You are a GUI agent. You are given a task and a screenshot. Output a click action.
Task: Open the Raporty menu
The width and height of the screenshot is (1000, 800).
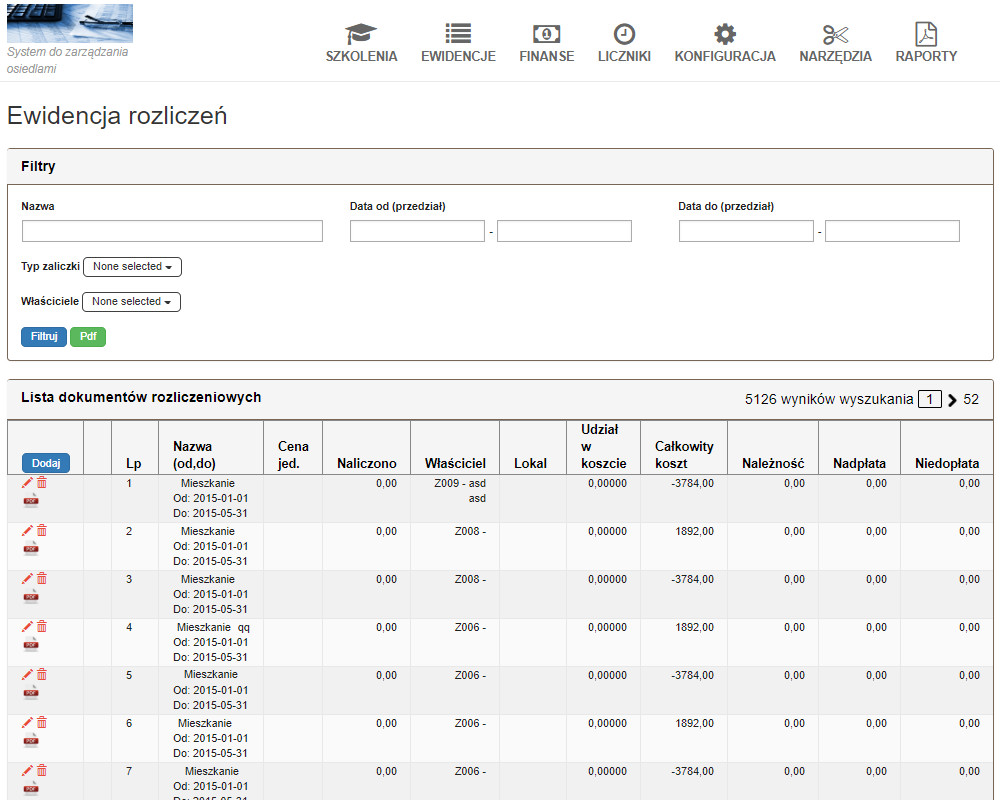pyautogui.click(x=926, y=45)
